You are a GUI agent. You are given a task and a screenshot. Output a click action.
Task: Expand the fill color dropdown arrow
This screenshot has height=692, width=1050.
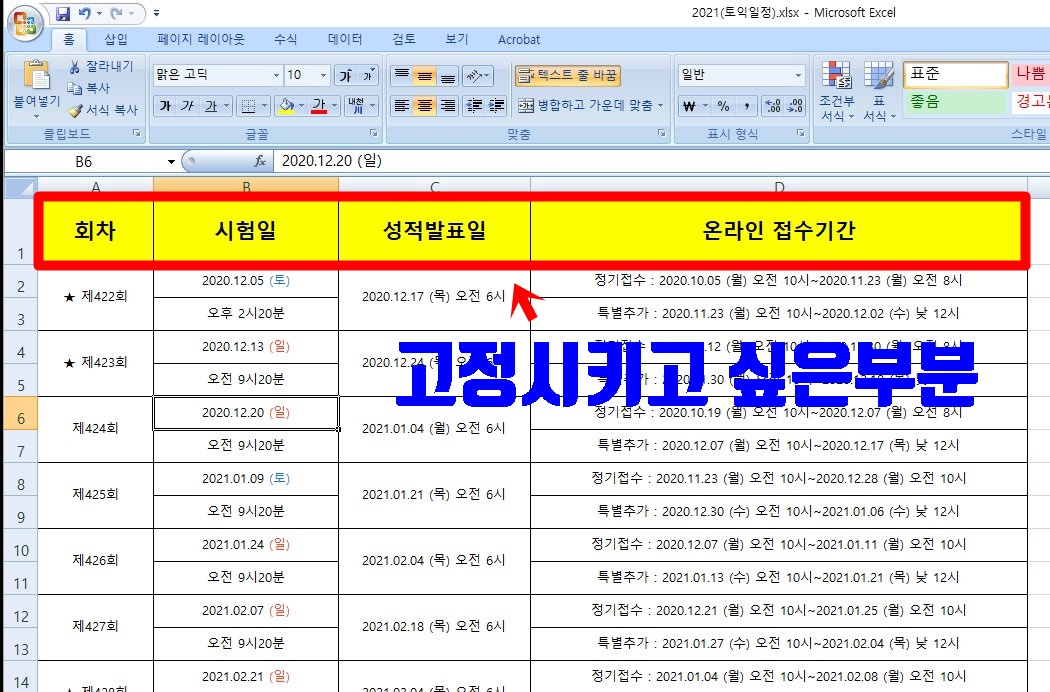click(301, 106)
